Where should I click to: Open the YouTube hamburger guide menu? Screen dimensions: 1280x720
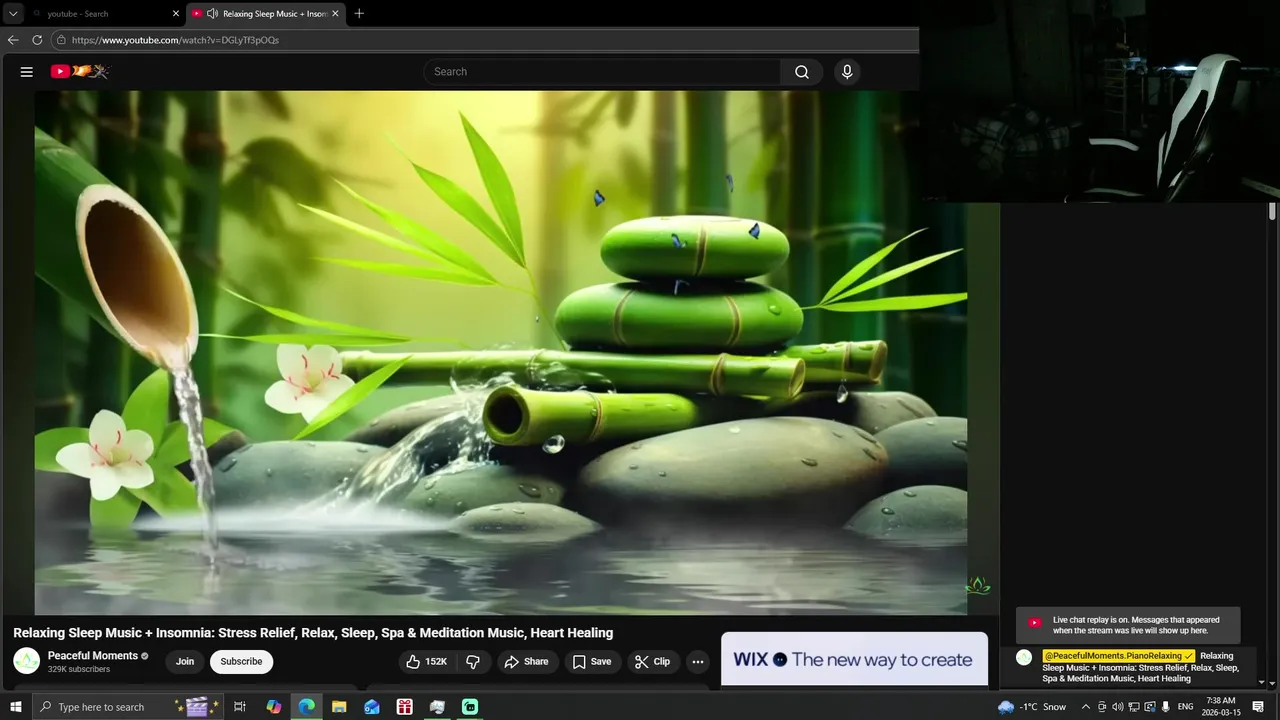(27, 72)
